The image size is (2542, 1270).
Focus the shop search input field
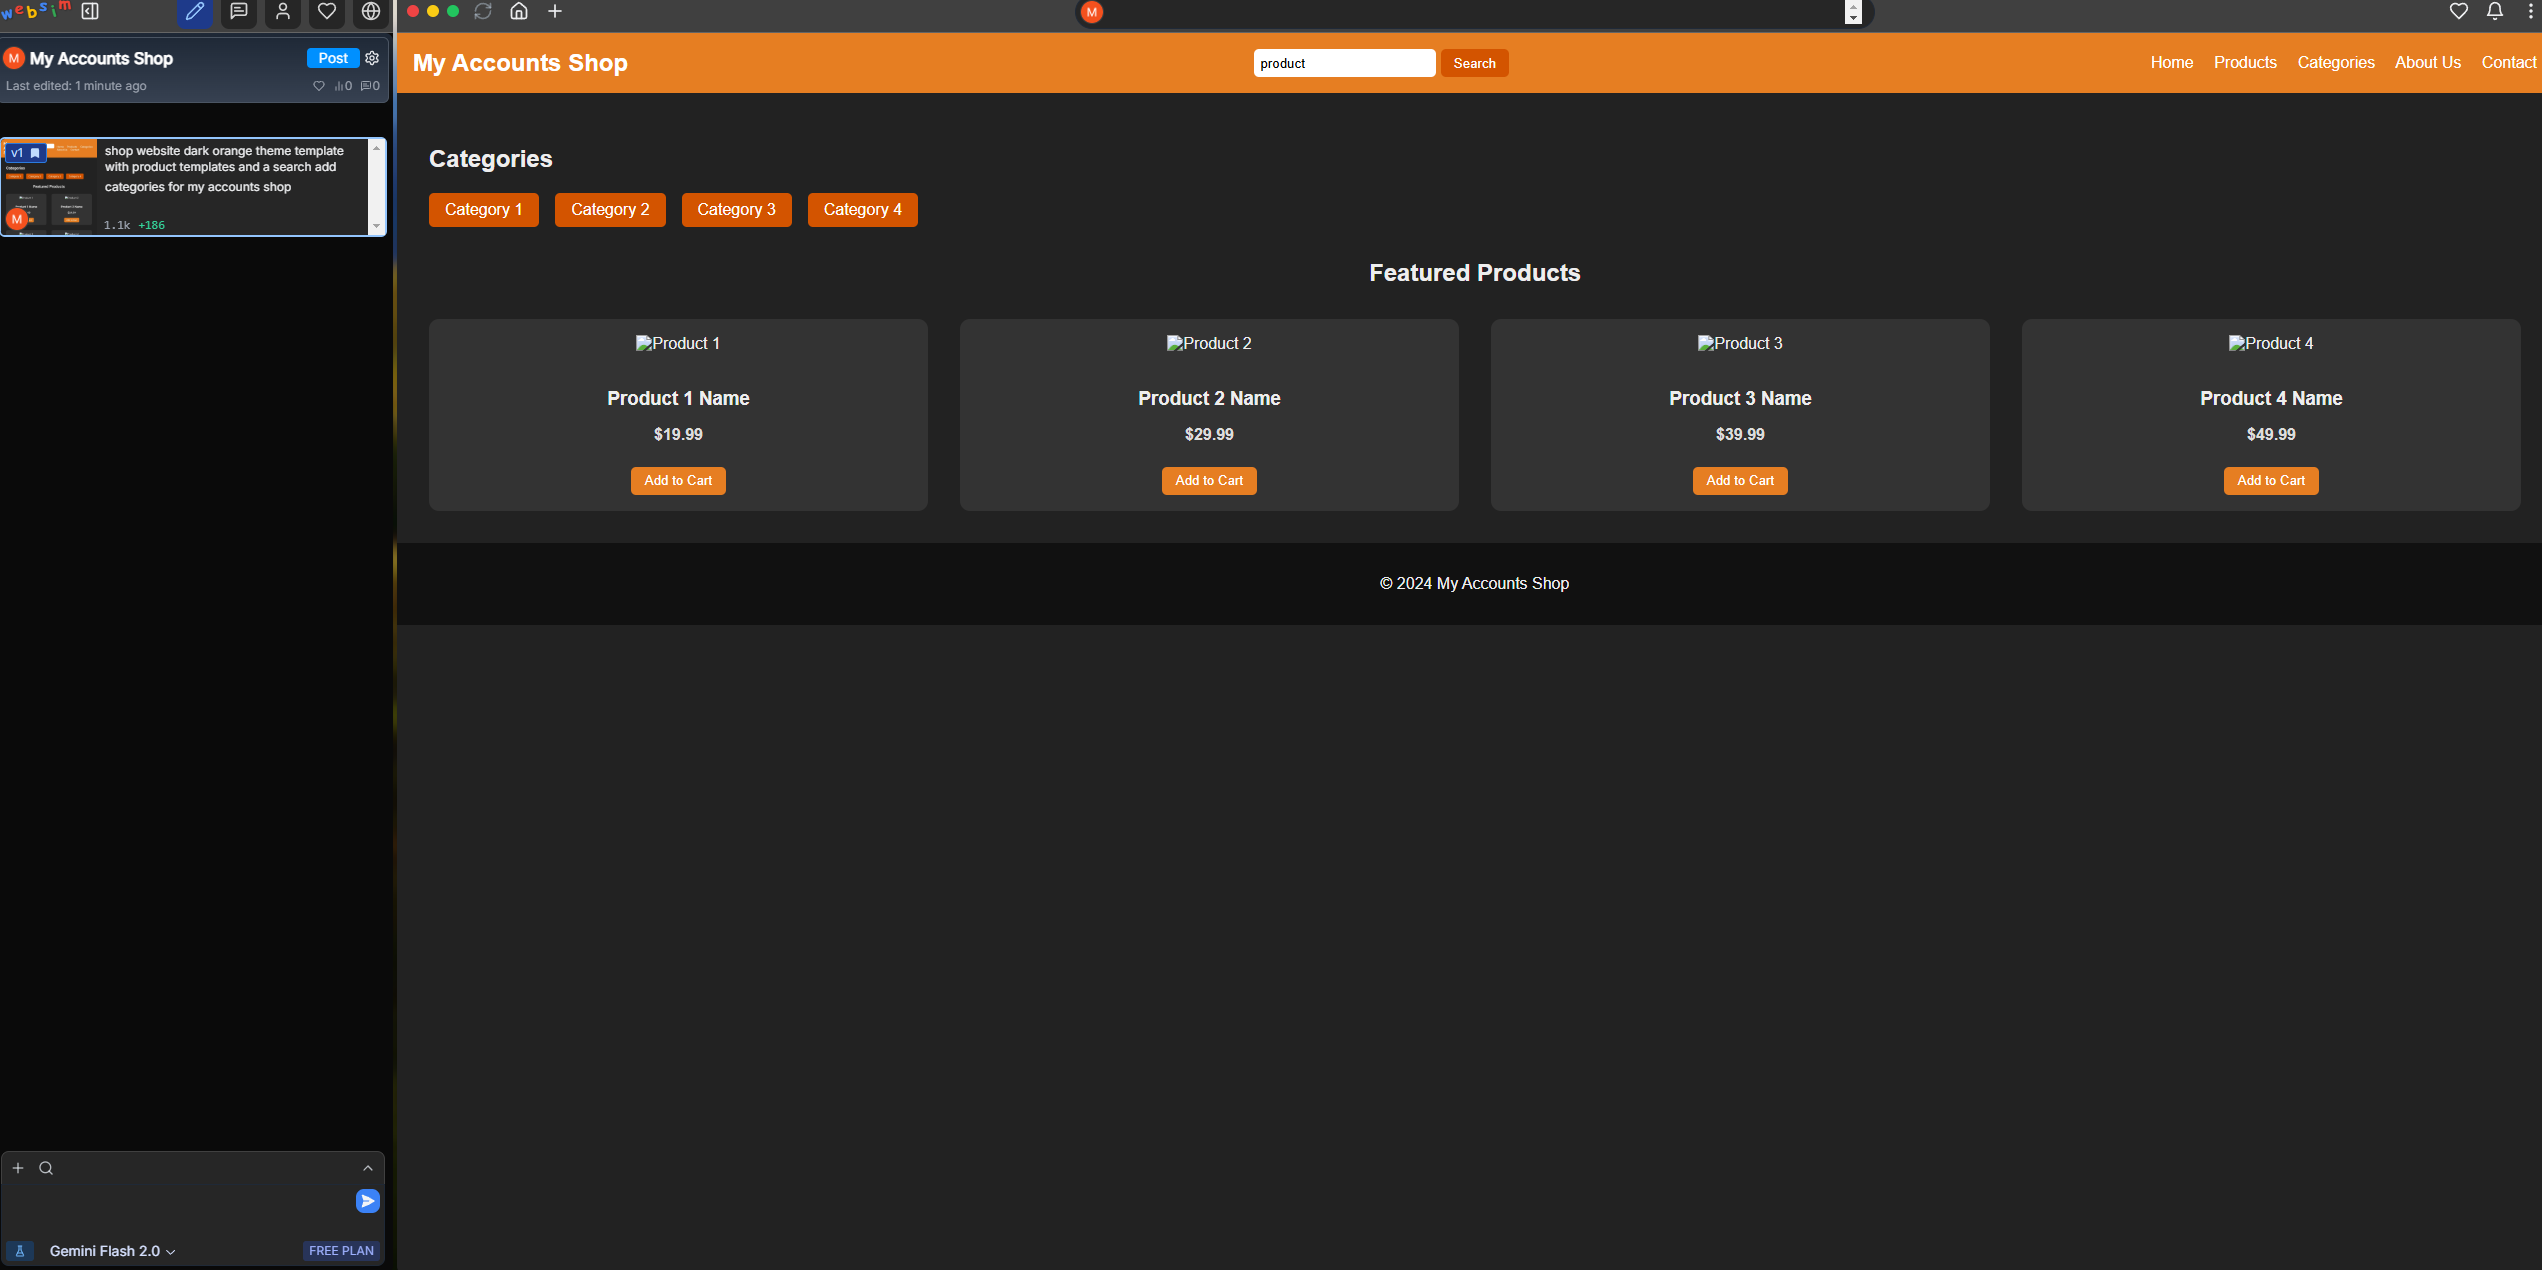pyautogui.click(x=1344, y=63)
